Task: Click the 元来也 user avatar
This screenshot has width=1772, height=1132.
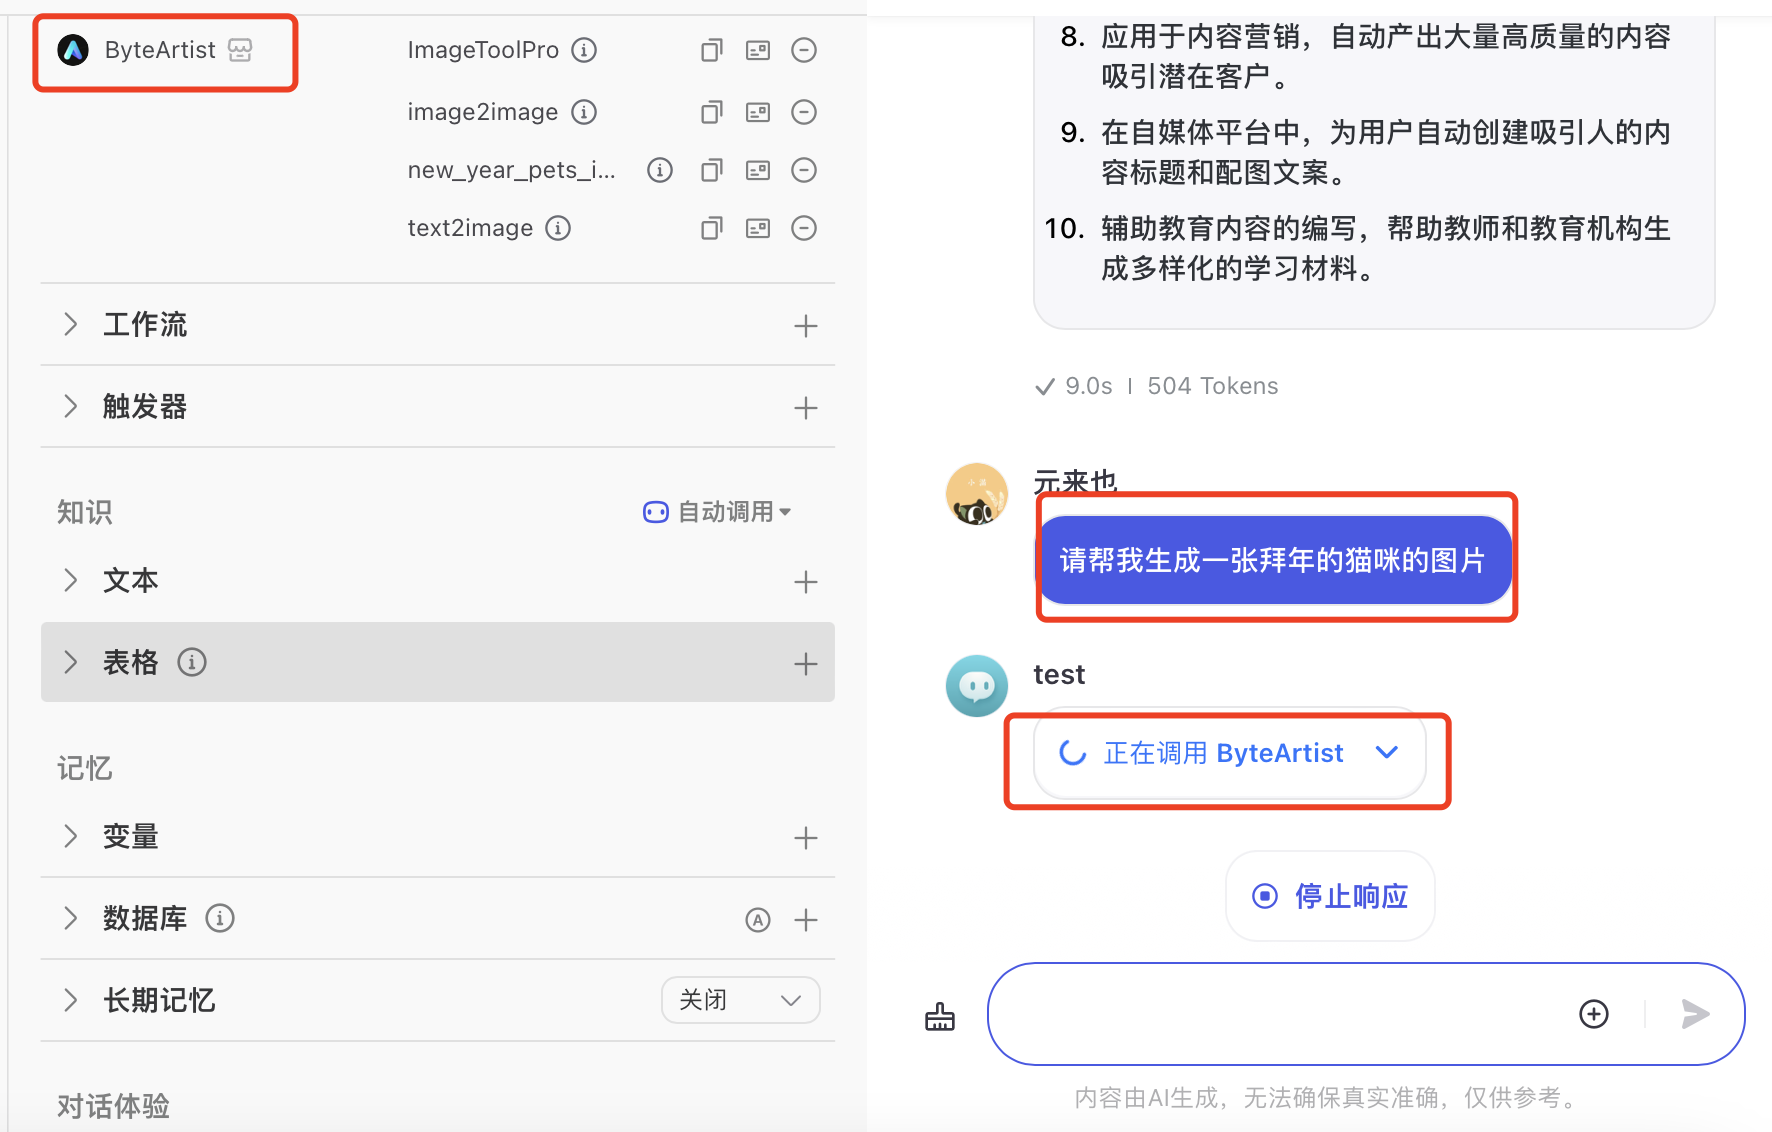Action: (977, 494)
